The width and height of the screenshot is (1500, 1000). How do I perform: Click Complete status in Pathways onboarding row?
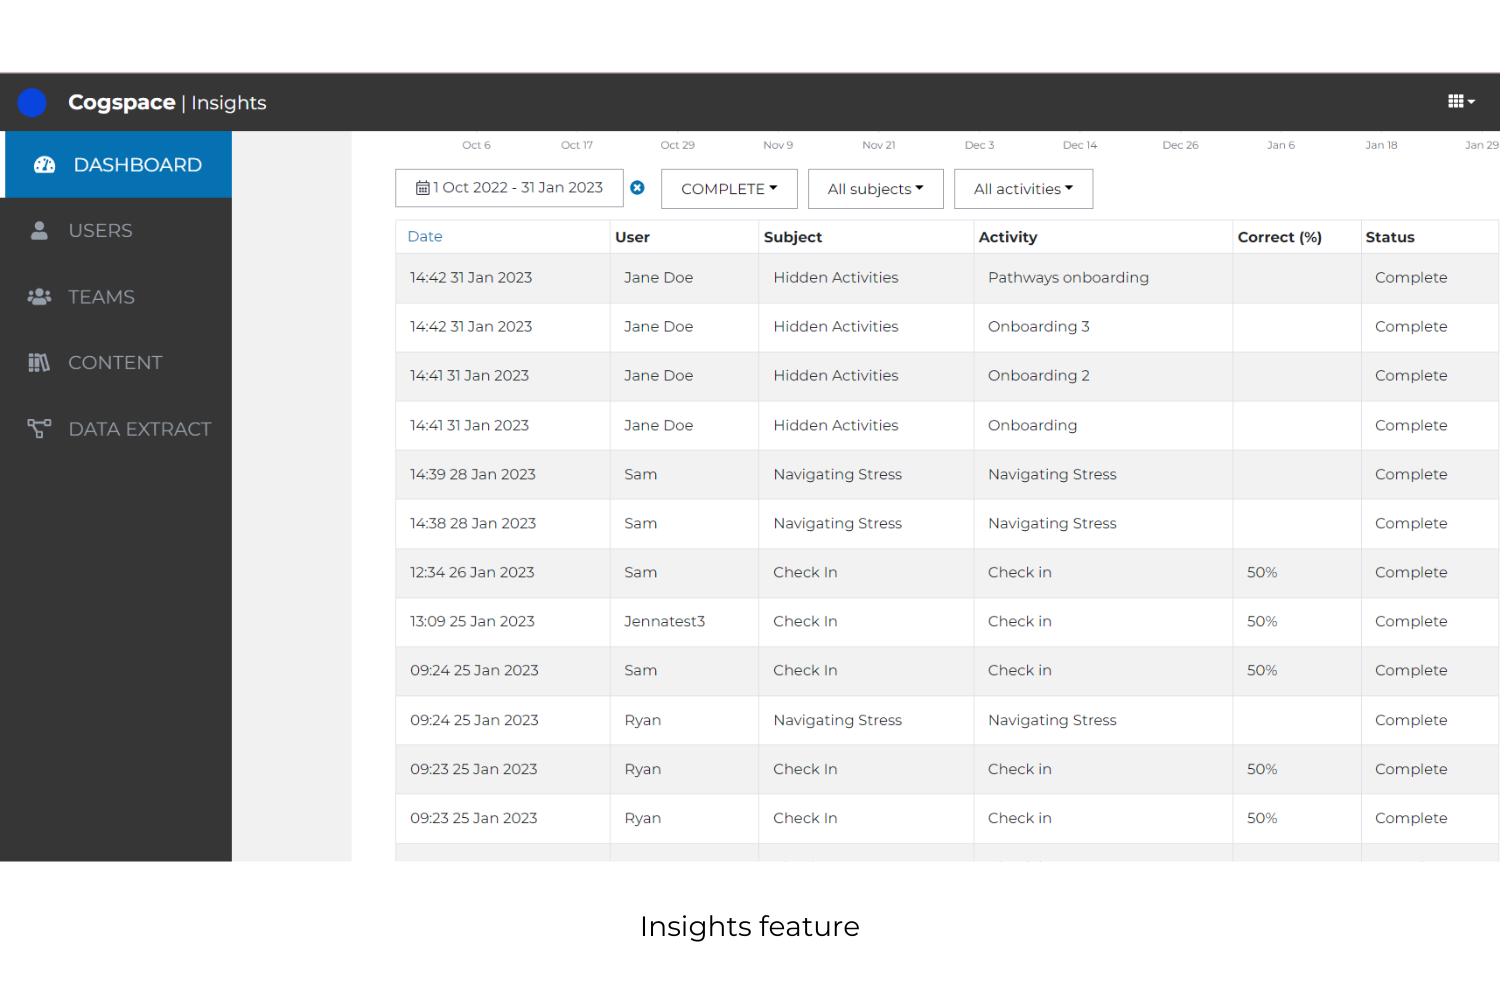point(1411,278)
